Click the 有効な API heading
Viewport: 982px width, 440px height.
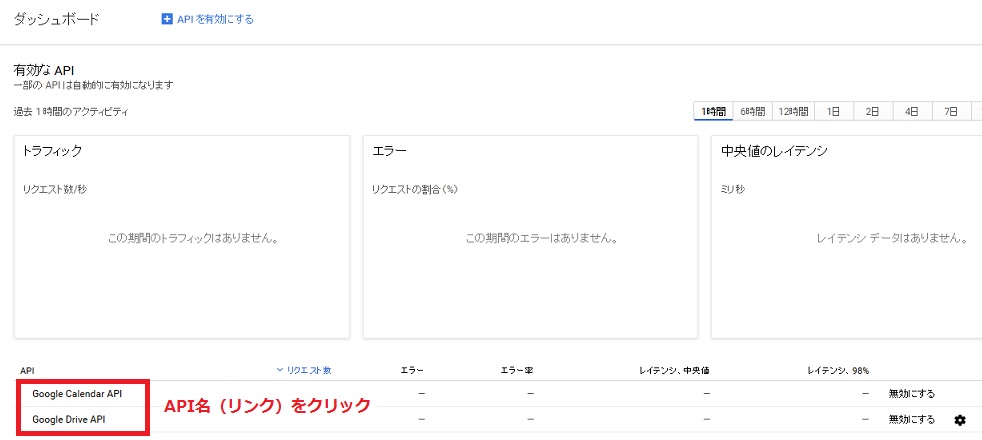click(x=44, y=70)
